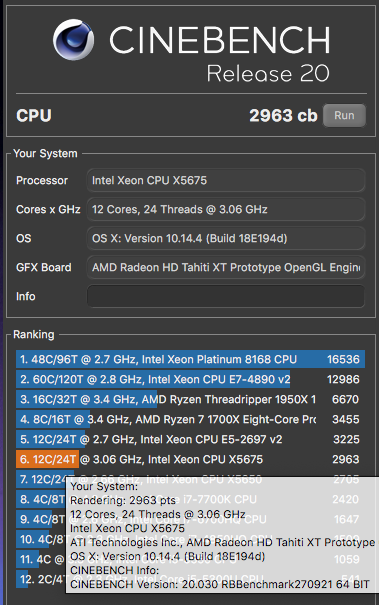Select the highlighted orange Xeon X5675 ranking row
Viewport: 379px width, 605px height.
pyautogui.click(x=190, y=459)
